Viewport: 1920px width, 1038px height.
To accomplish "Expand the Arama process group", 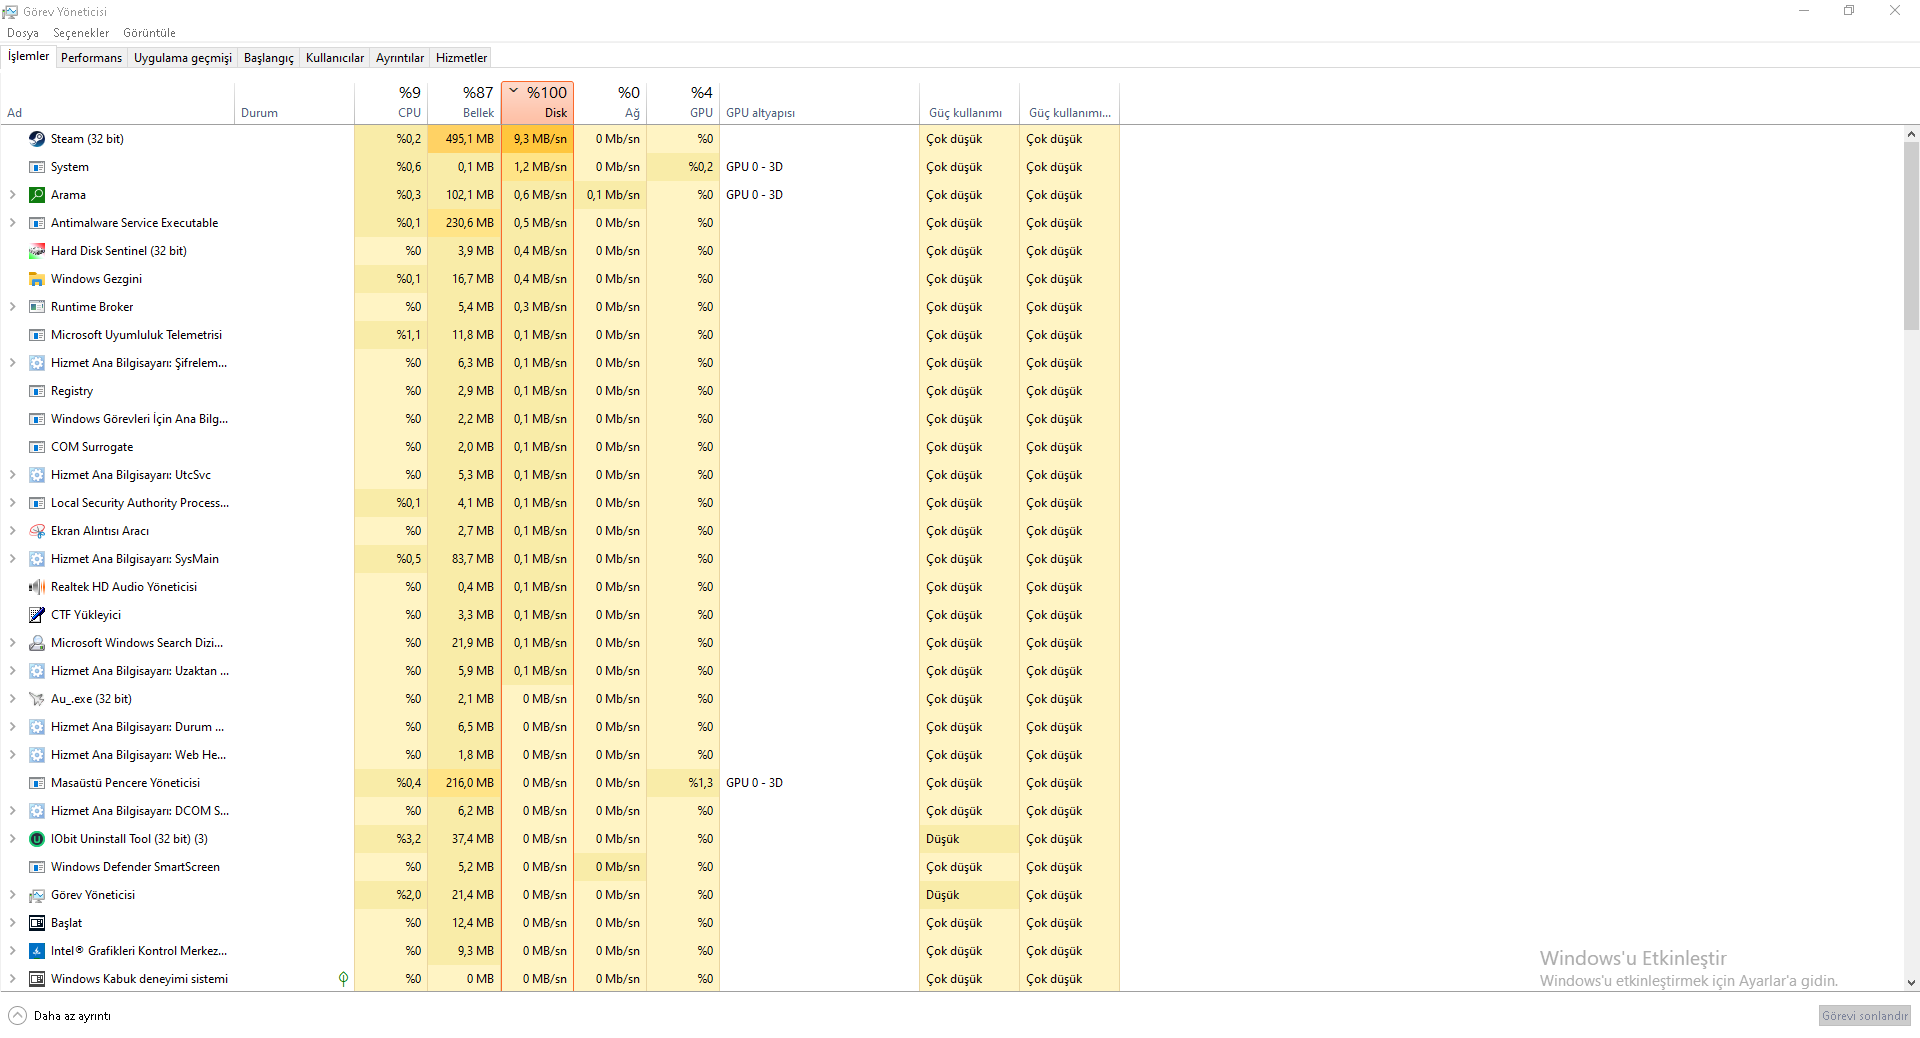I will coord(12,195).
